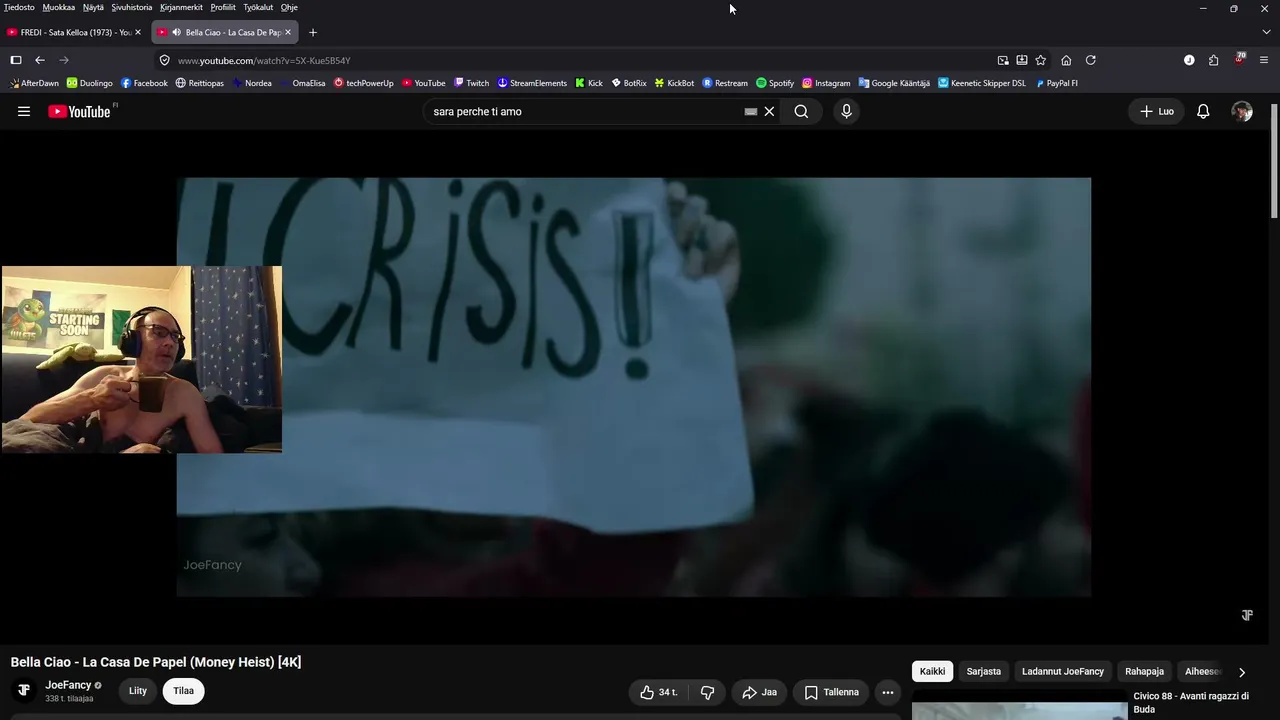Go forward one page in browser
Viewport: 1280px width, 720px height.
(x=64, y=60)
